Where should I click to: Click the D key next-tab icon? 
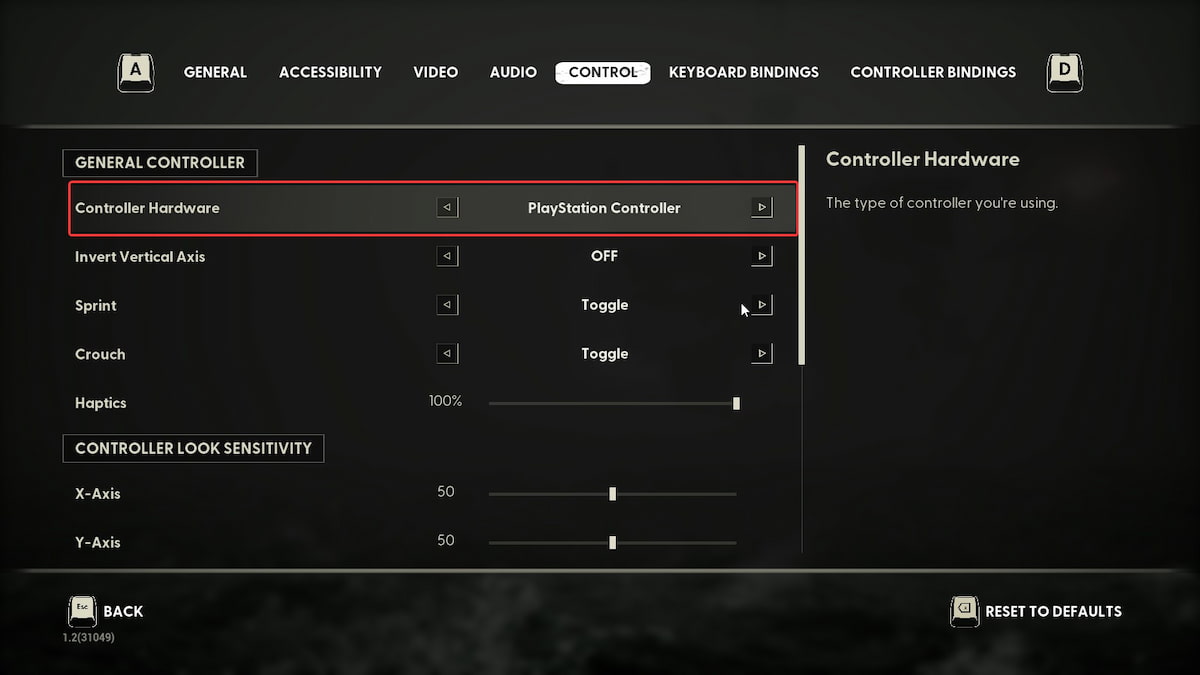1064,72
